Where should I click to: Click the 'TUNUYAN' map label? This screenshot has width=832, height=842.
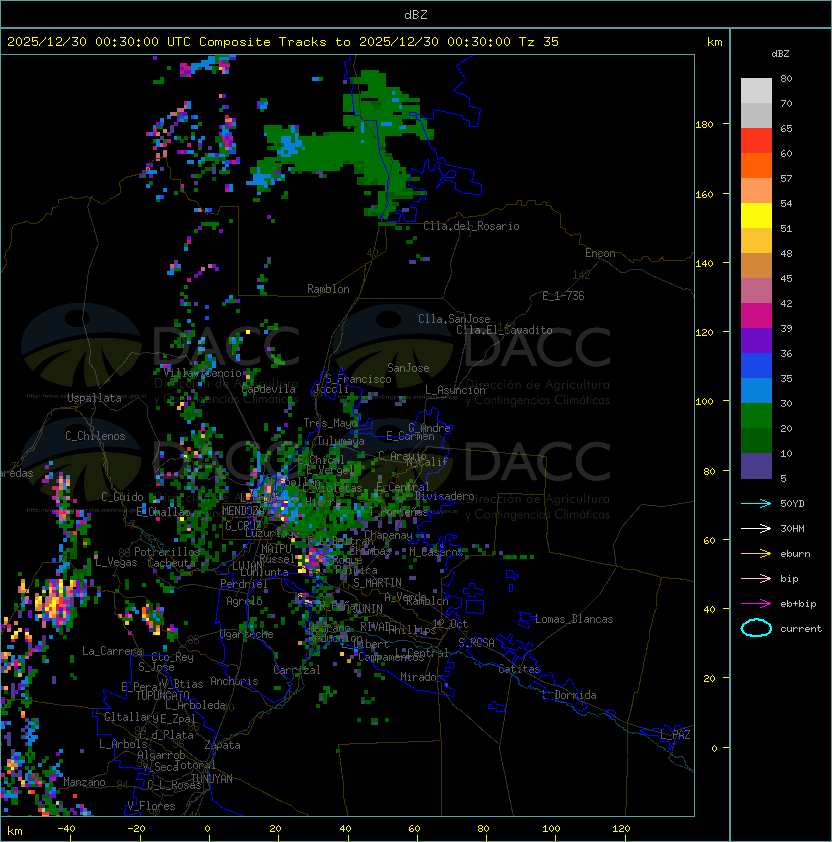(212, 779)
